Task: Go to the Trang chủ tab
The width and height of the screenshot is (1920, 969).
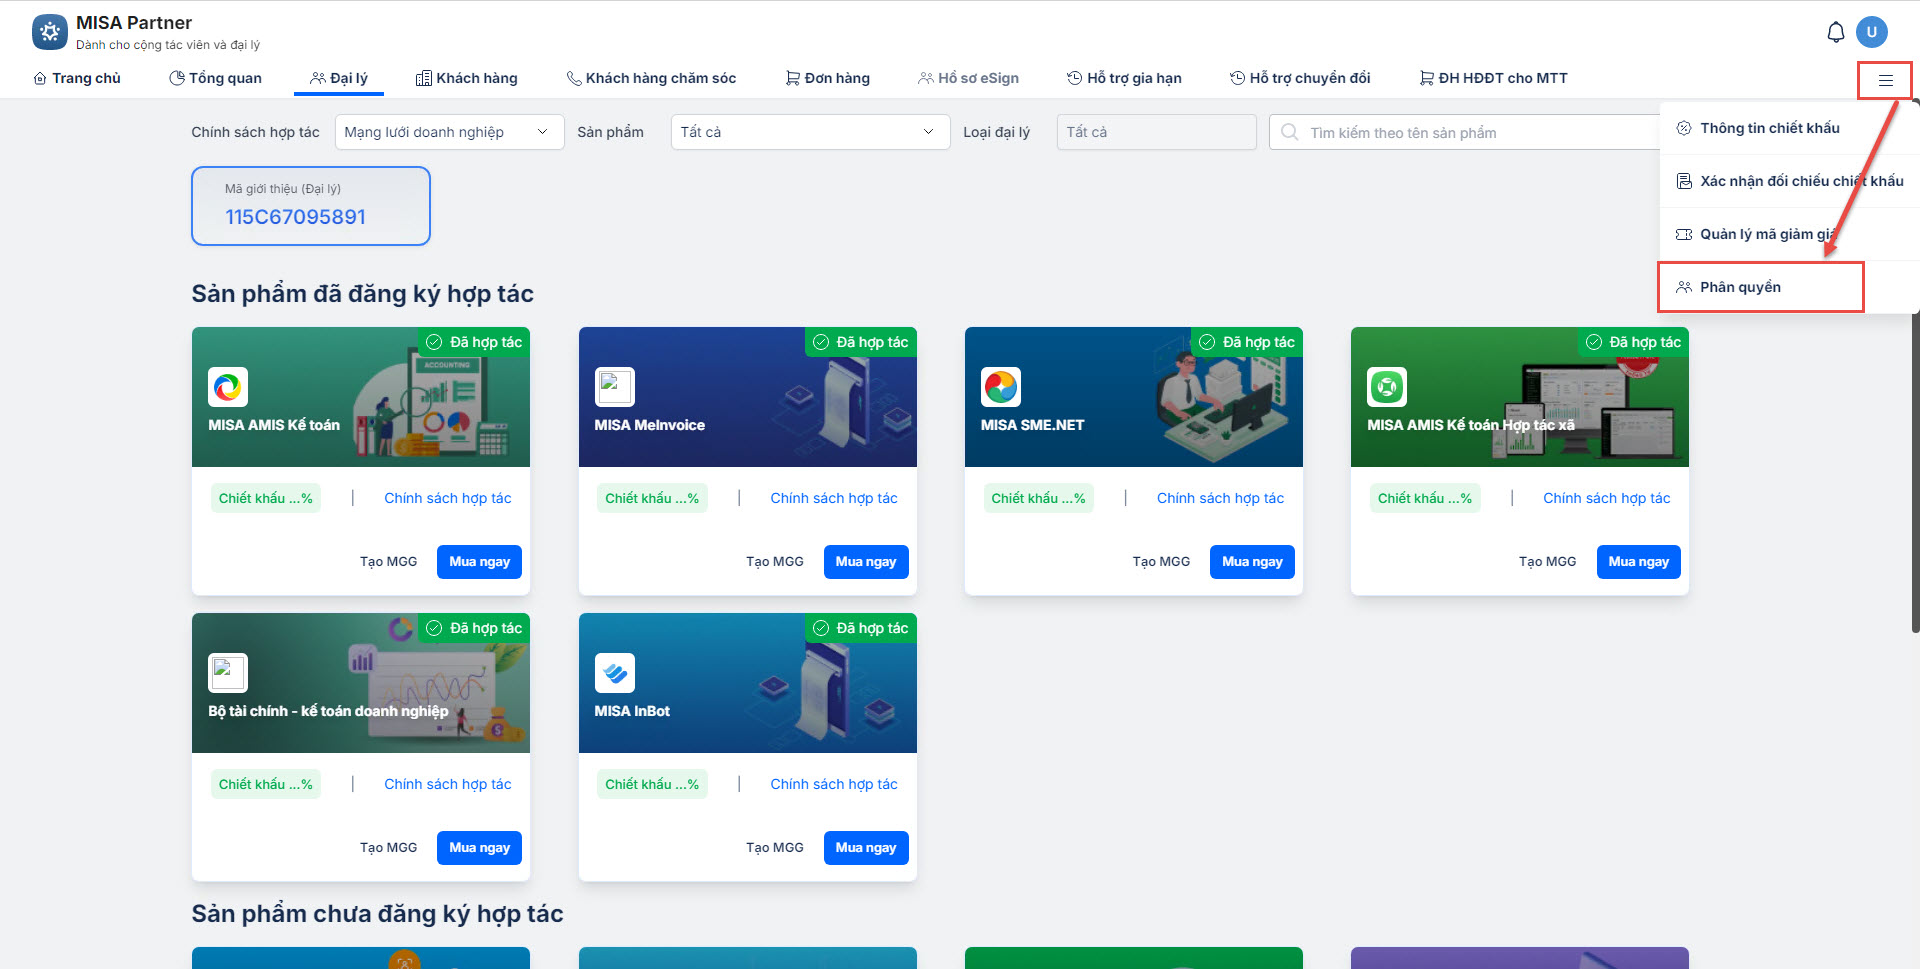Action: tap(77, 78)
